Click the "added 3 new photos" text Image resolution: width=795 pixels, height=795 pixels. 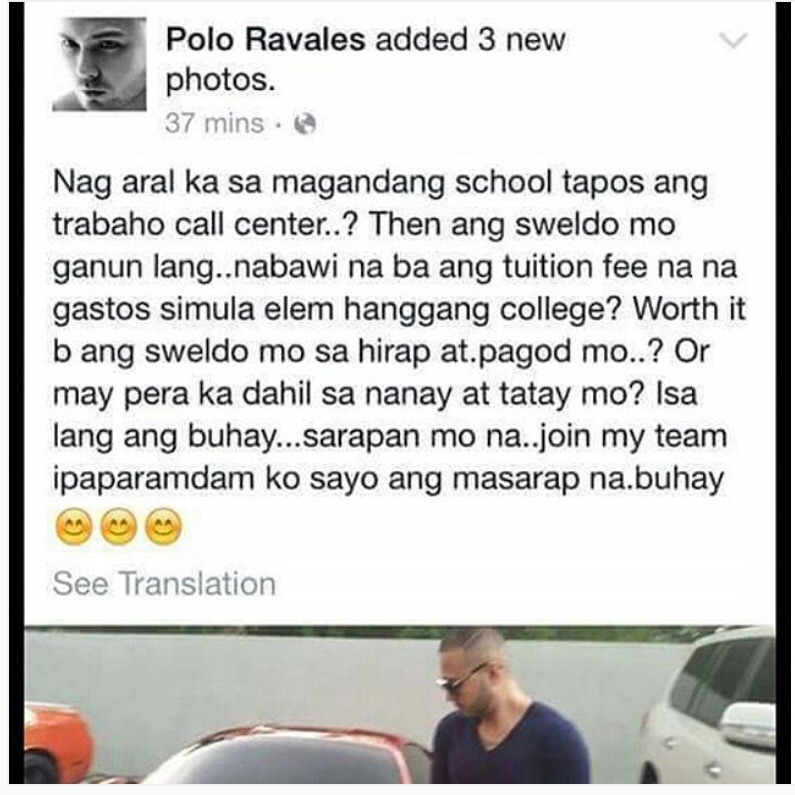(x=366, y=60)
